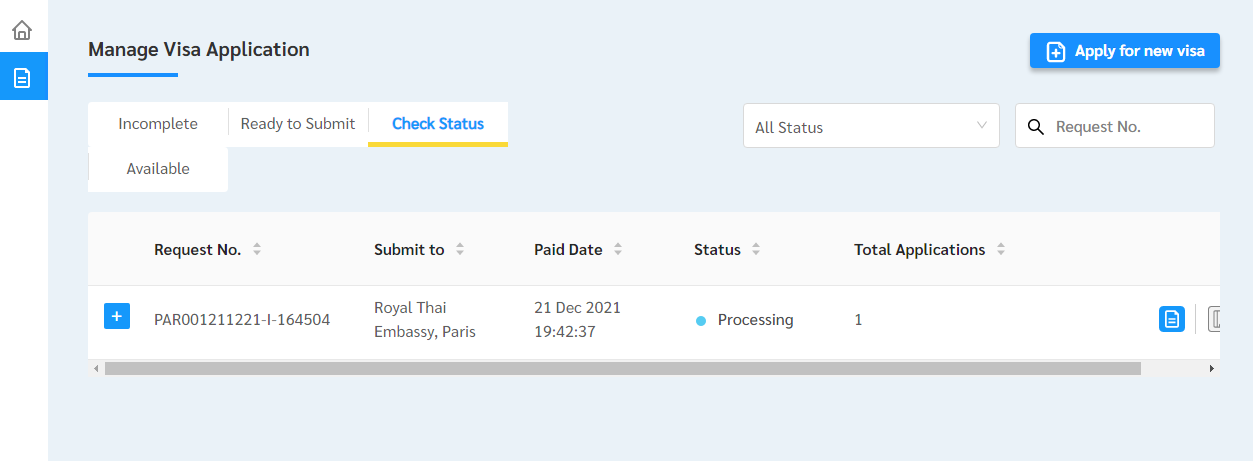Sort by Request No. column
Screen dimensions: 1253x461
257,250
